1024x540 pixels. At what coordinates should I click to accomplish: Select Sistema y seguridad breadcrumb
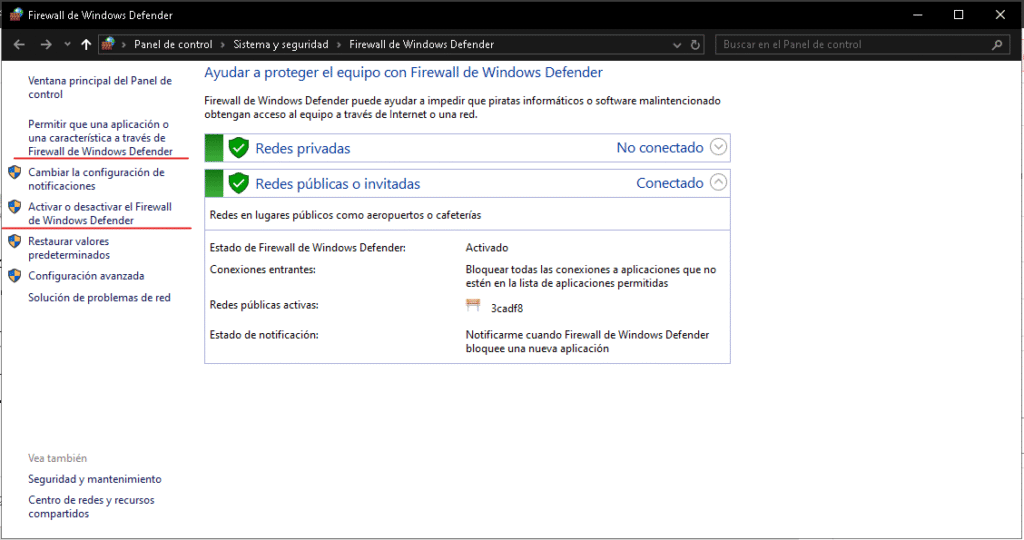[x=283, y=45]
